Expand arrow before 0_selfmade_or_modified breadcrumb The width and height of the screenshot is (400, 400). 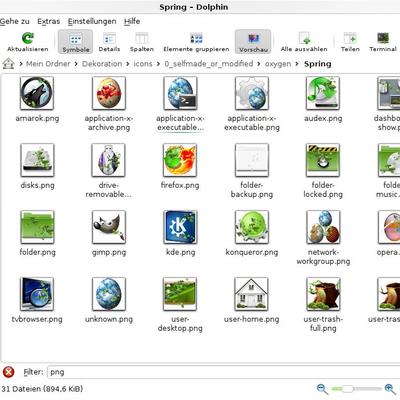[x=159, y=64]
